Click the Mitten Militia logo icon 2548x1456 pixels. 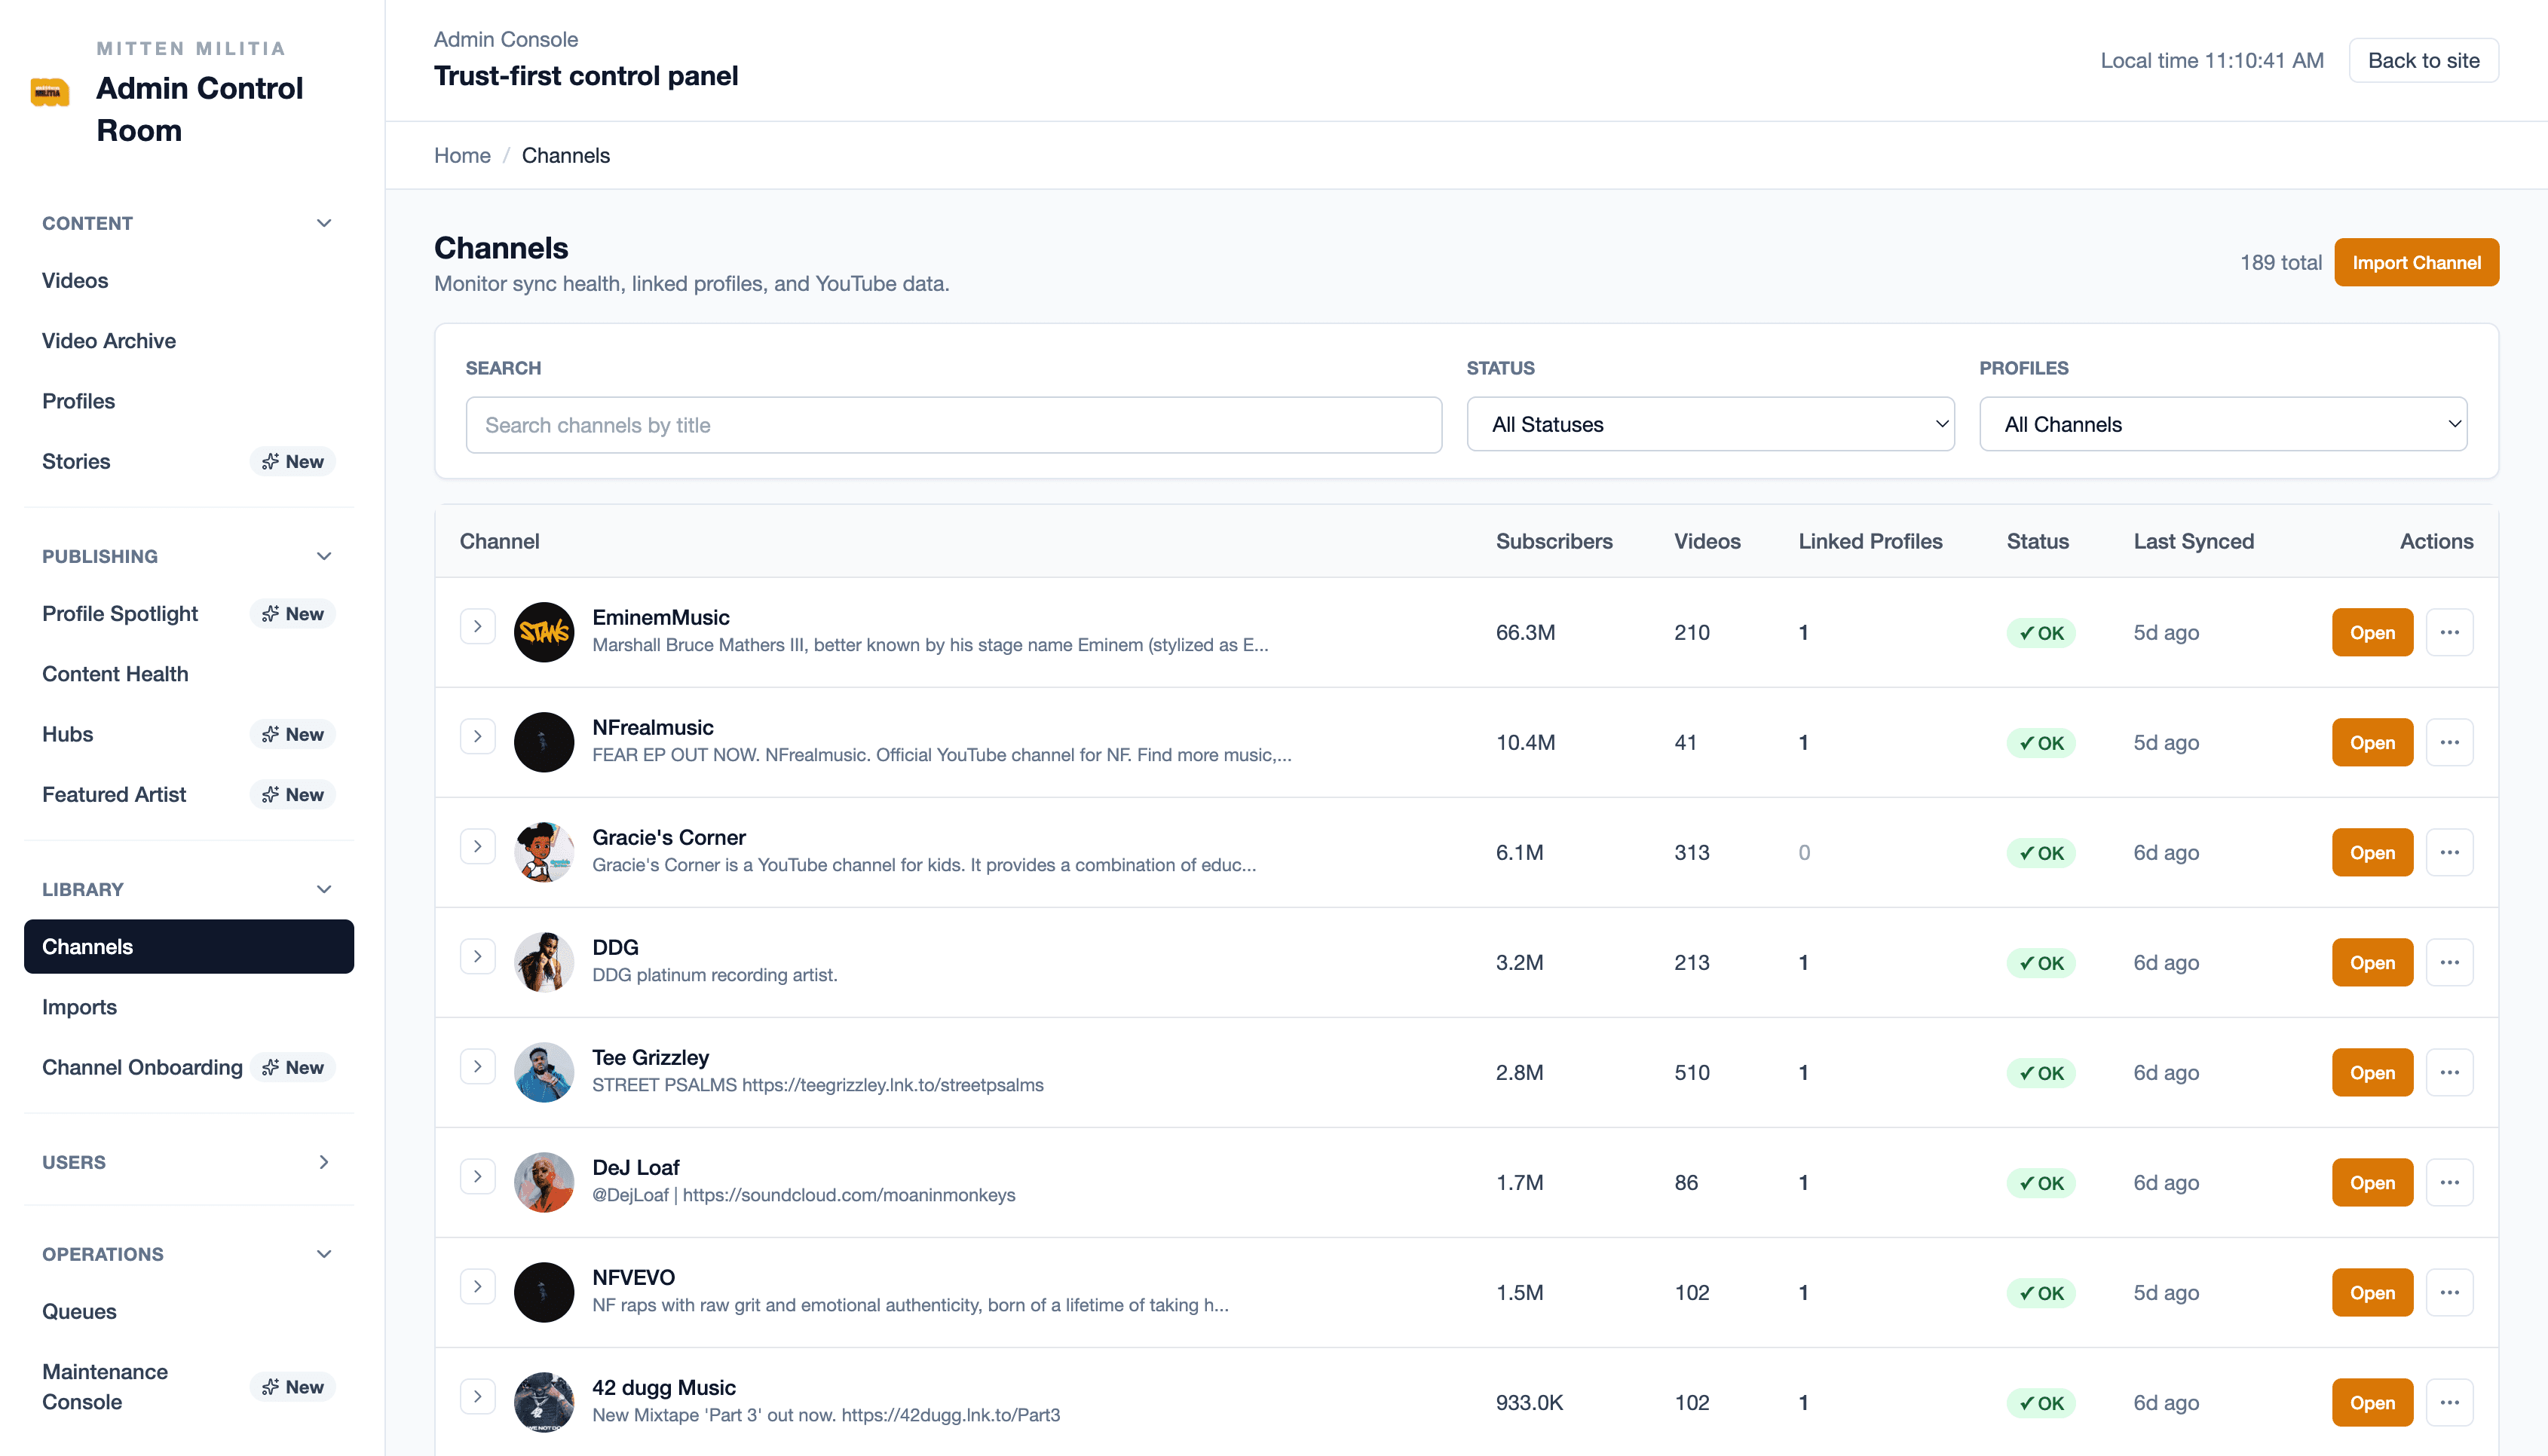(x=50, y=92)
